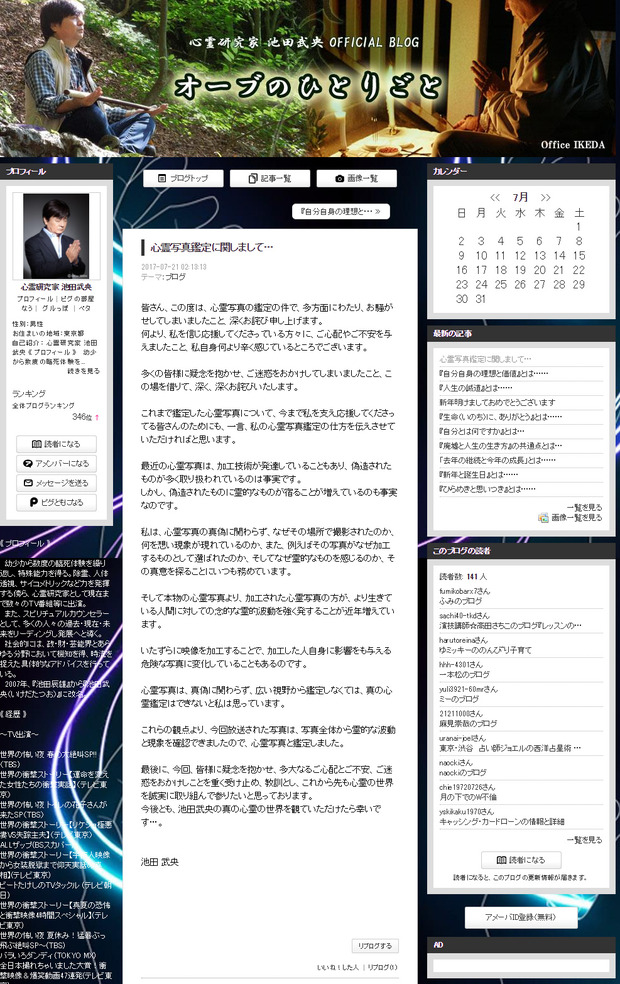Click the post timestamp 2017-07-21 02:13:13
Image resolution: width=620 pixels, height=984 pixels.
coord(174,267)
